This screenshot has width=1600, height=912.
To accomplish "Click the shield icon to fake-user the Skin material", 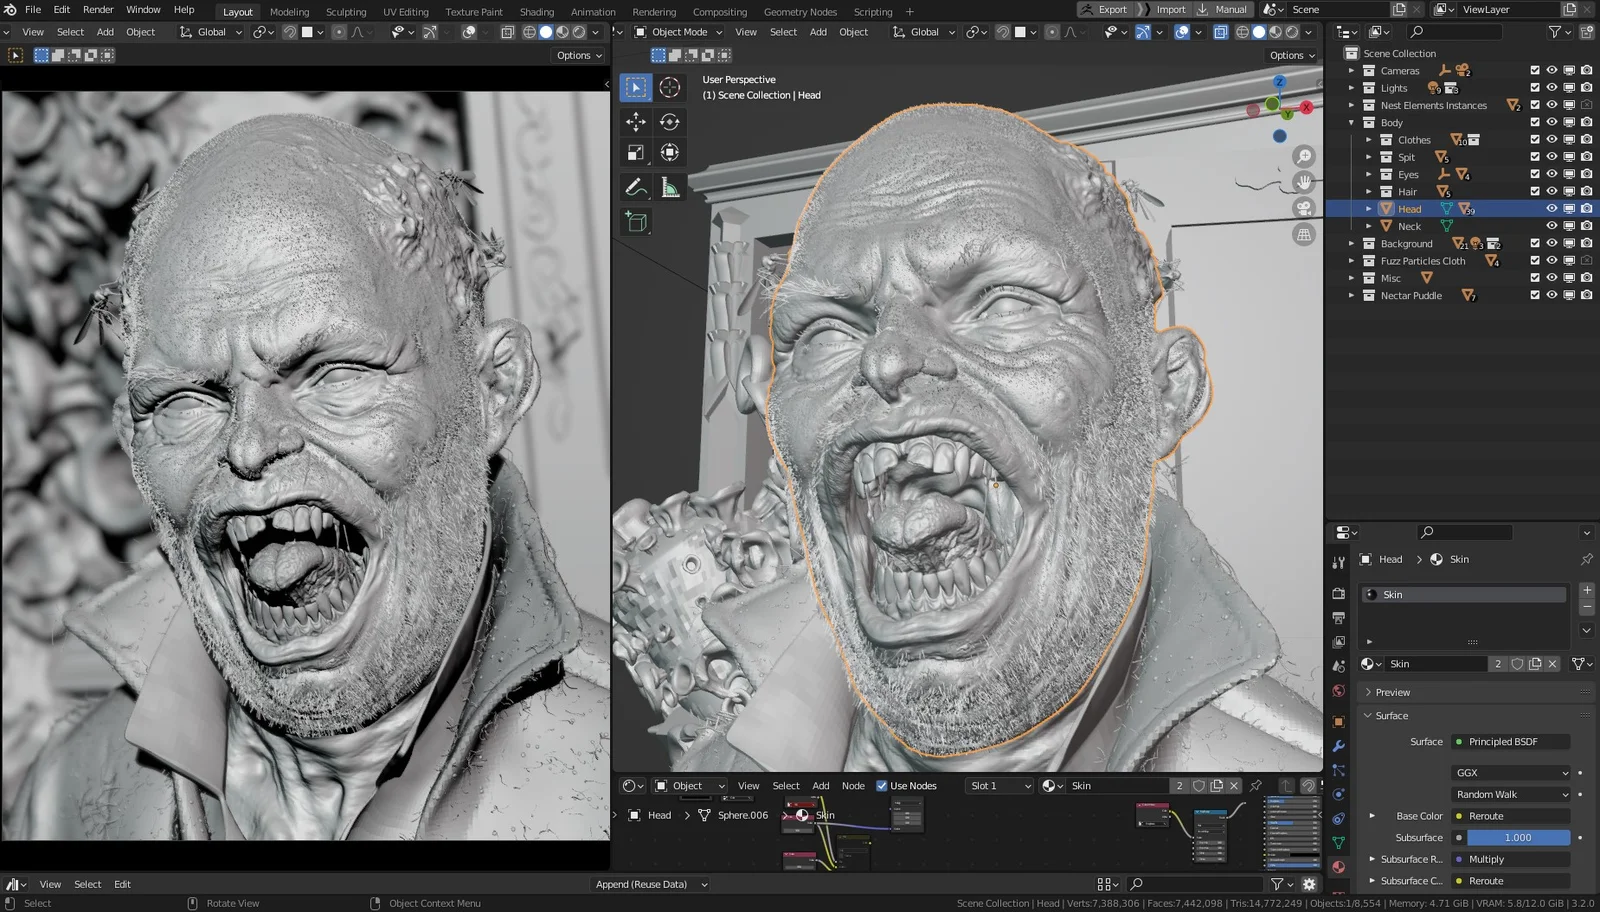I will tap(1519, 663).
